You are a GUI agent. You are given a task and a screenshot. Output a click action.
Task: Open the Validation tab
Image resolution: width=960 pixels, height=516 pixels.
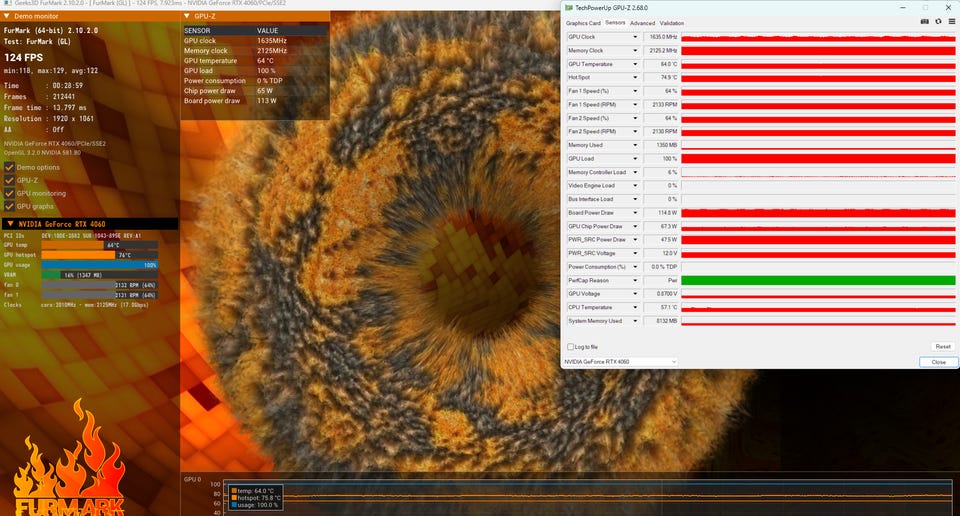pyautogui.click(x=672, y=23)
